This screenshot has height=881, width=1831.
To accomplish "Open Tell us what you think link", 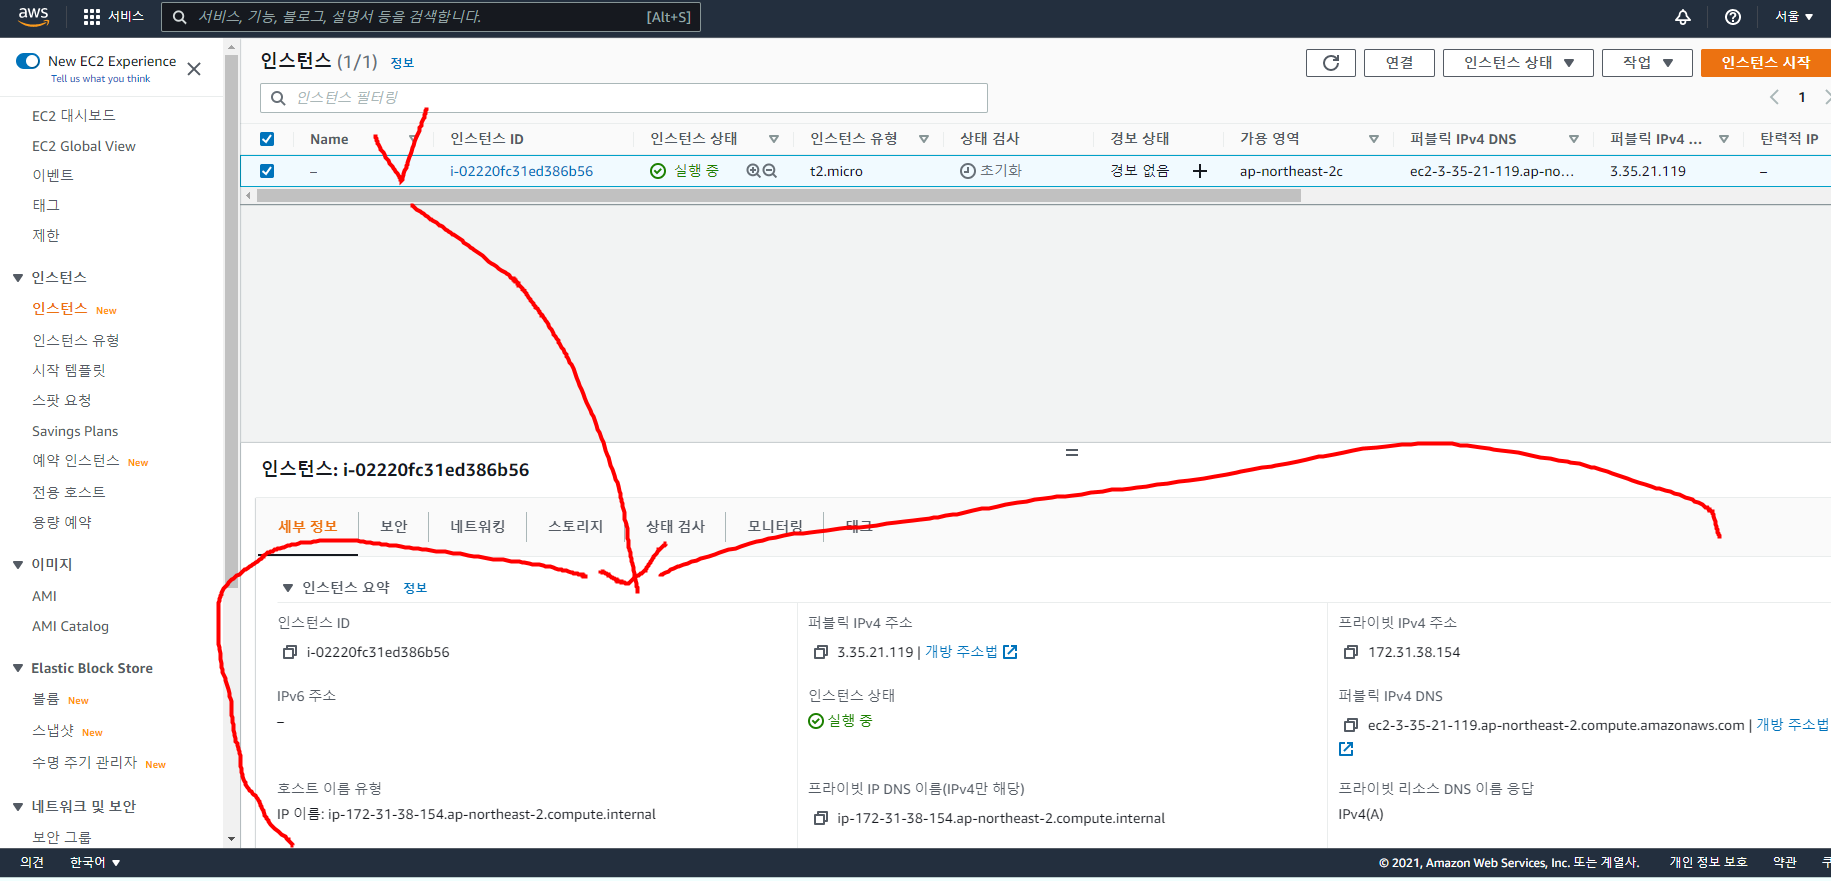I will [100, 79].
